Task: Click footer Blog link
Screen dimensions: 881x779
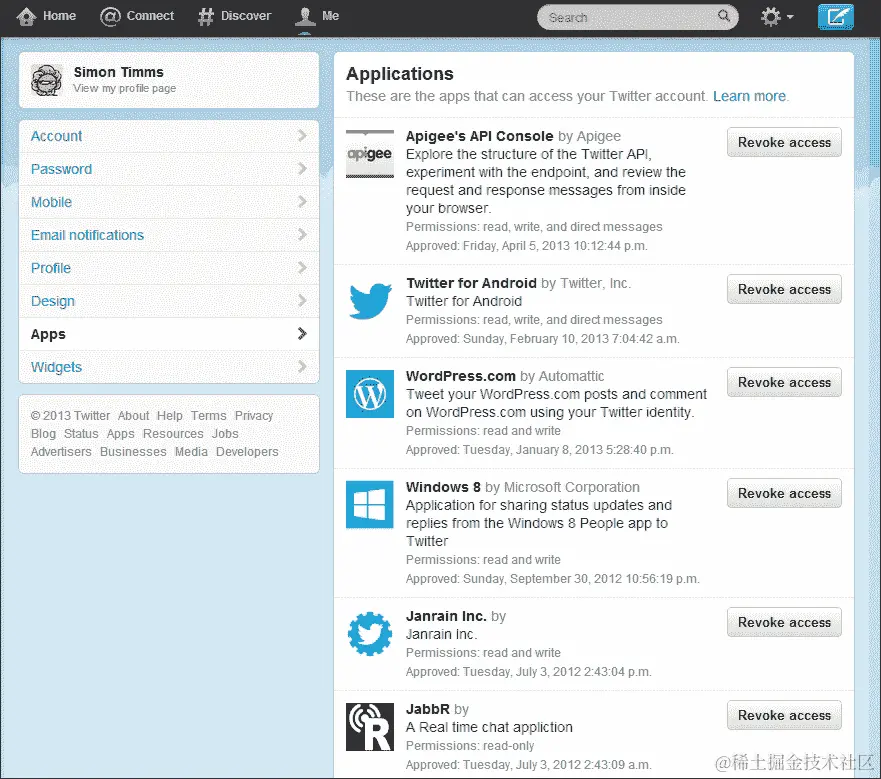Action: click(x=43, y=434)
